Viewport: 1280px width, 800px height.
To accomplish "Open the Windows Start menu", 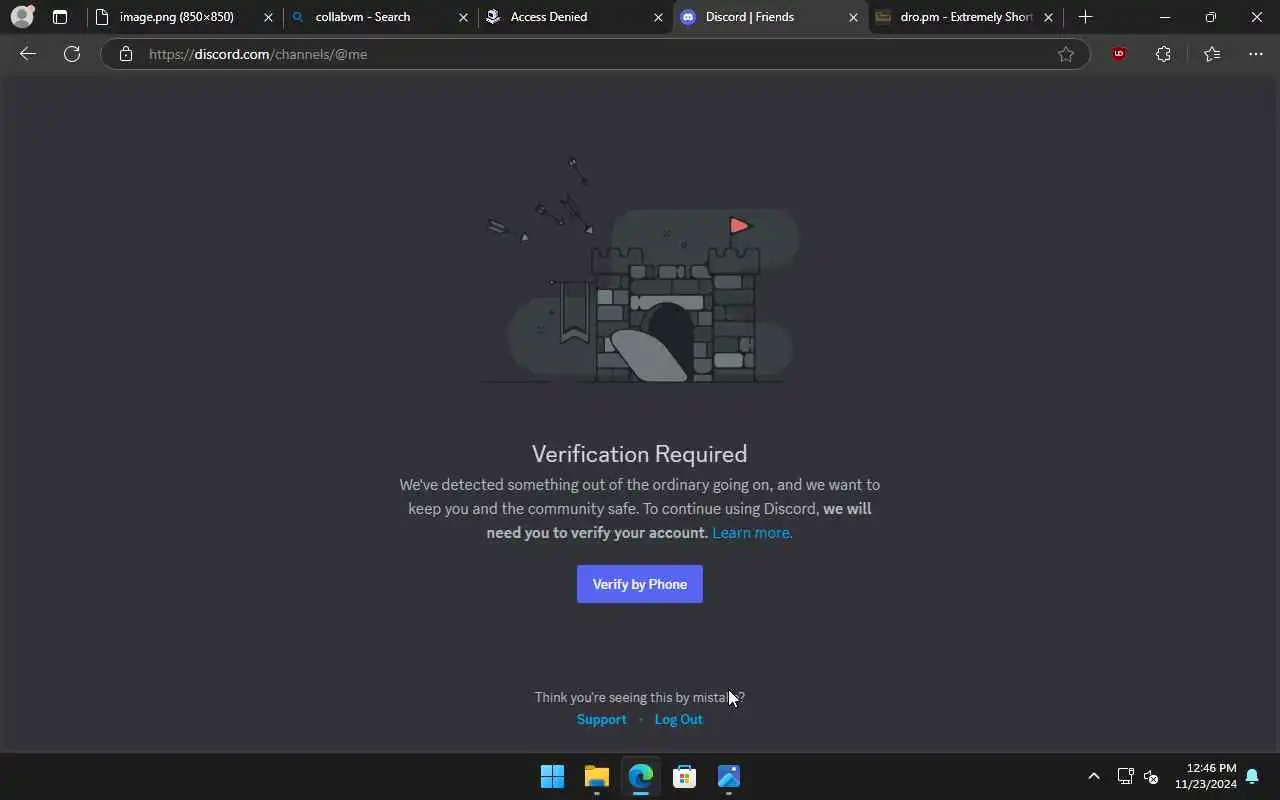I will pos(552,776).
